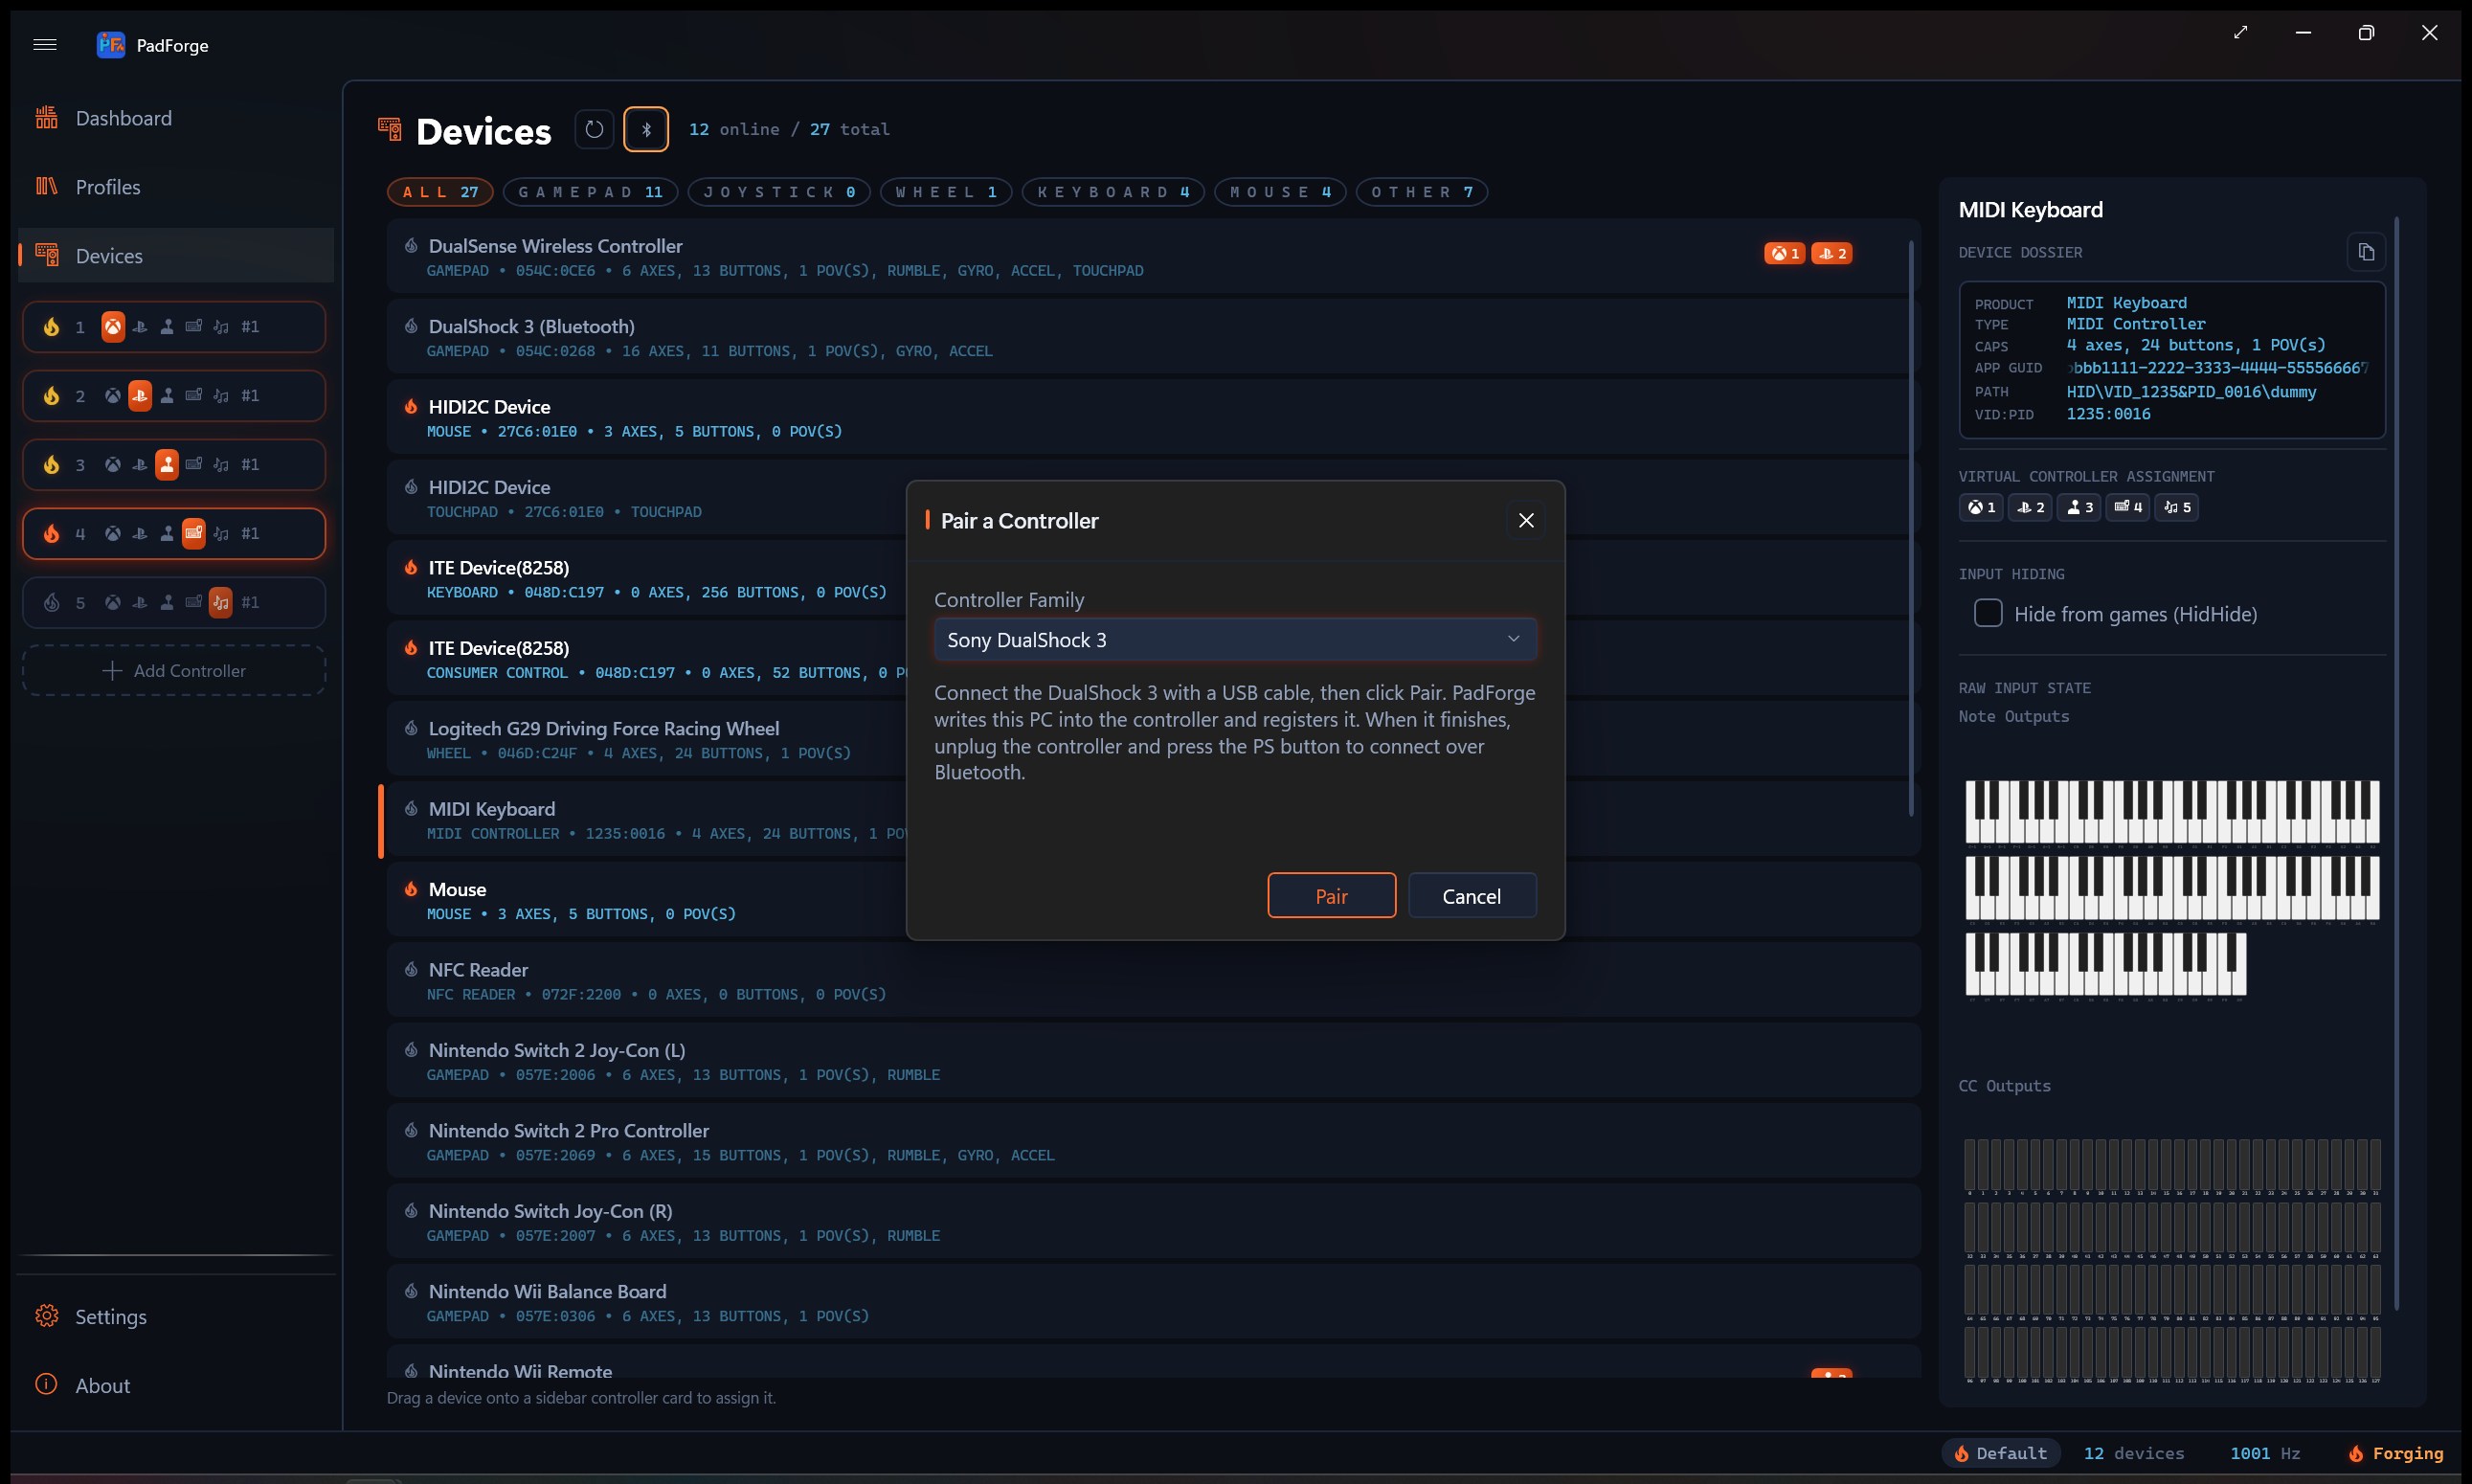
Task: Filter devices by GAMEPAD 11 tab
Action: coord(590,192)
